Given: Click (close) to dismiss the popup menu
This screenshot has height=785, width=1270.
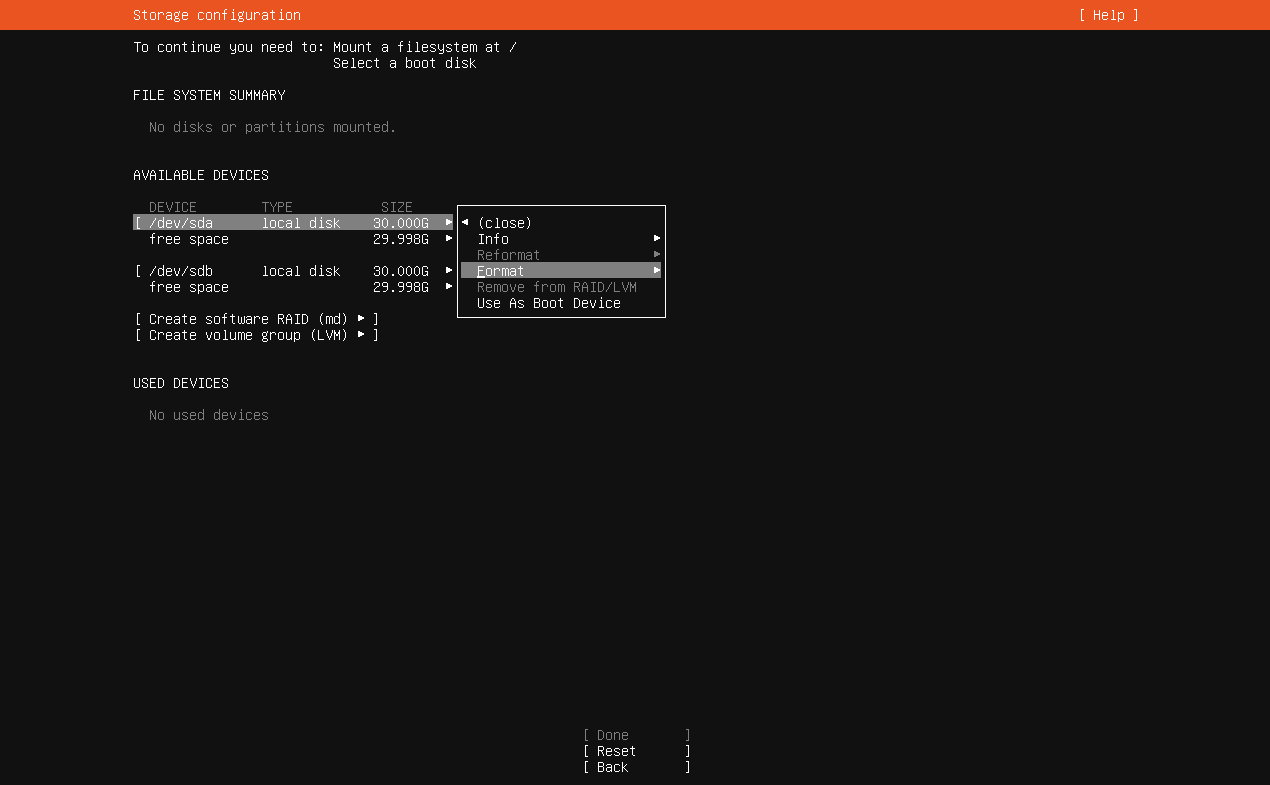Looking at the screenshot, I should [x=504, y=223].
